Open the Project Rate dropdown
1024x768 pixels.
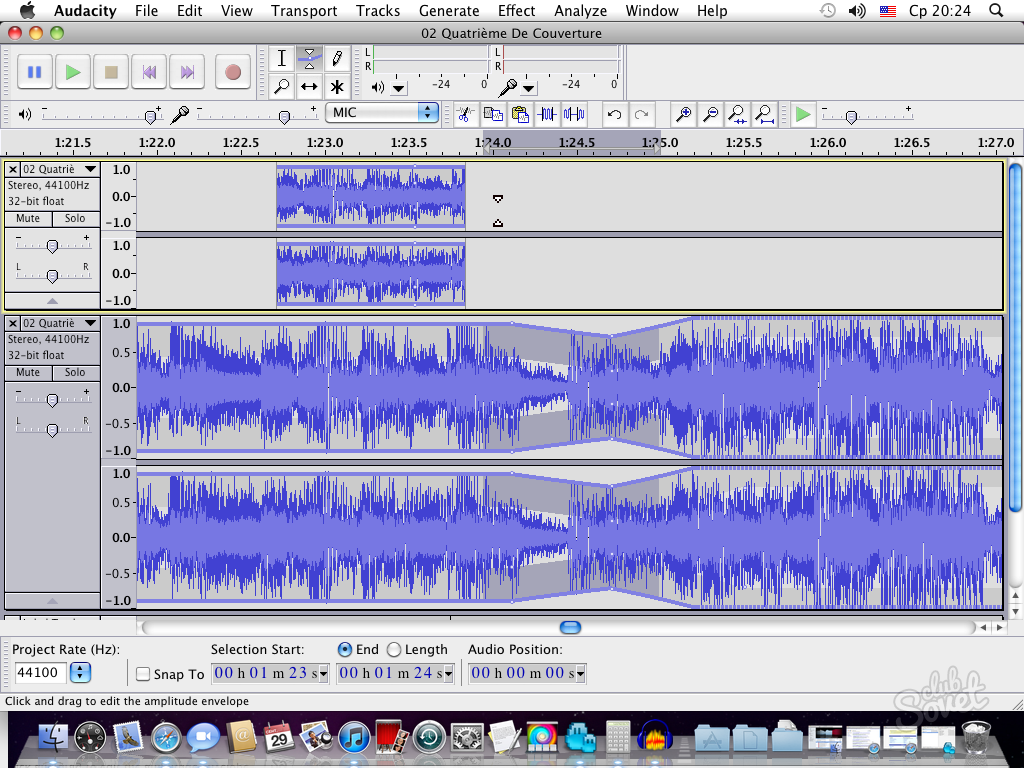(80, 673)
